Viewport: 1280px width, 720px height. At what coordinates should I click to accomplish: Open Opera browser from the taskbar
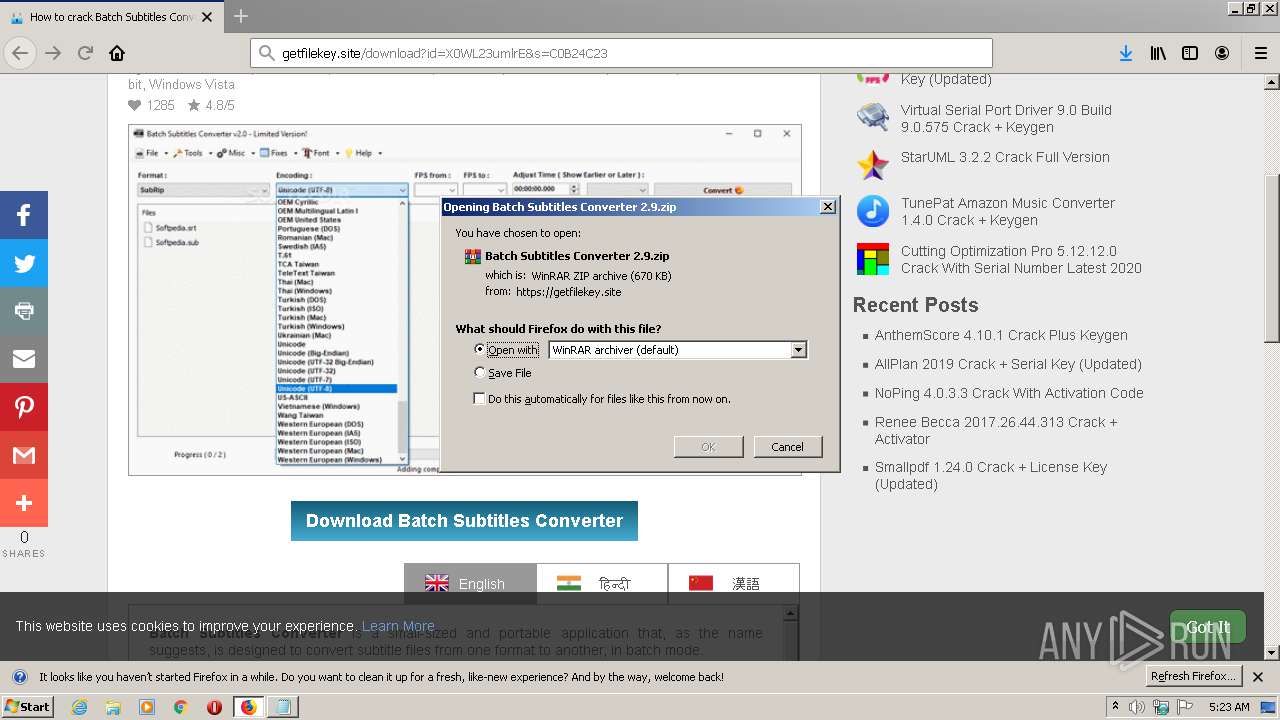pyautogui.click(x=214, y=707)
